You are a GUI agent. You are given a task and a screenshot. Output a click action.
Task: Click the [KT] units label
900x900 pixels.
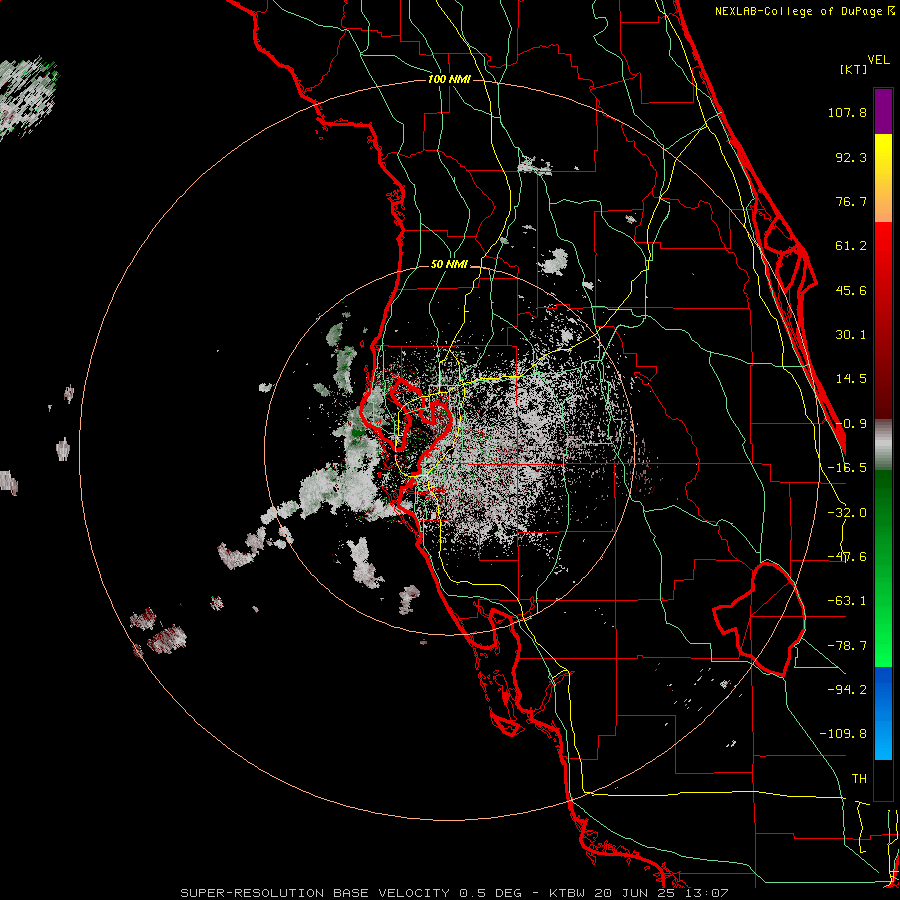click(854, 69)
